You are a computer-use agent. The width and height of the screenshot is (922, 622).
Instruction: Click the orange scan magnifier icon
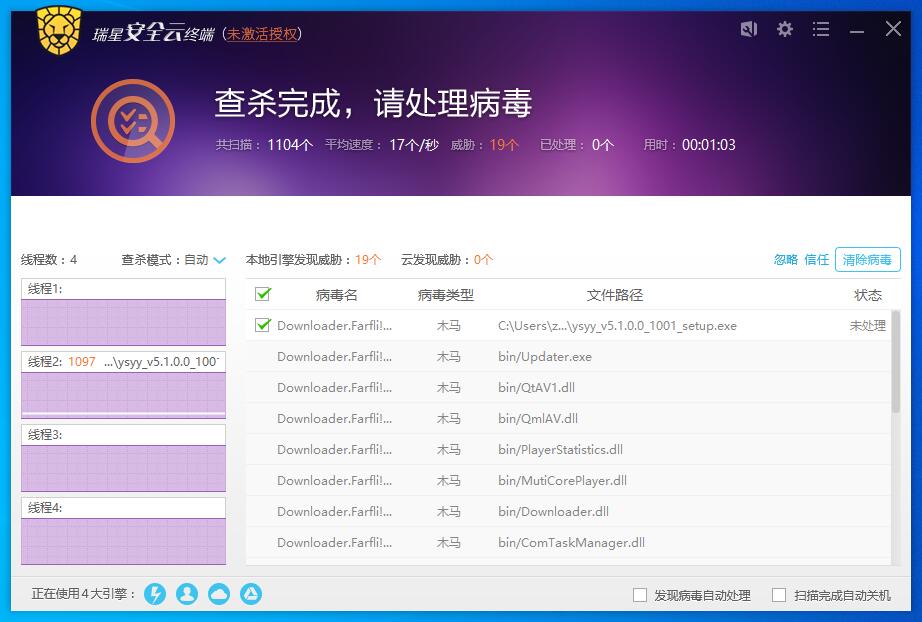(x=133, y=121)
